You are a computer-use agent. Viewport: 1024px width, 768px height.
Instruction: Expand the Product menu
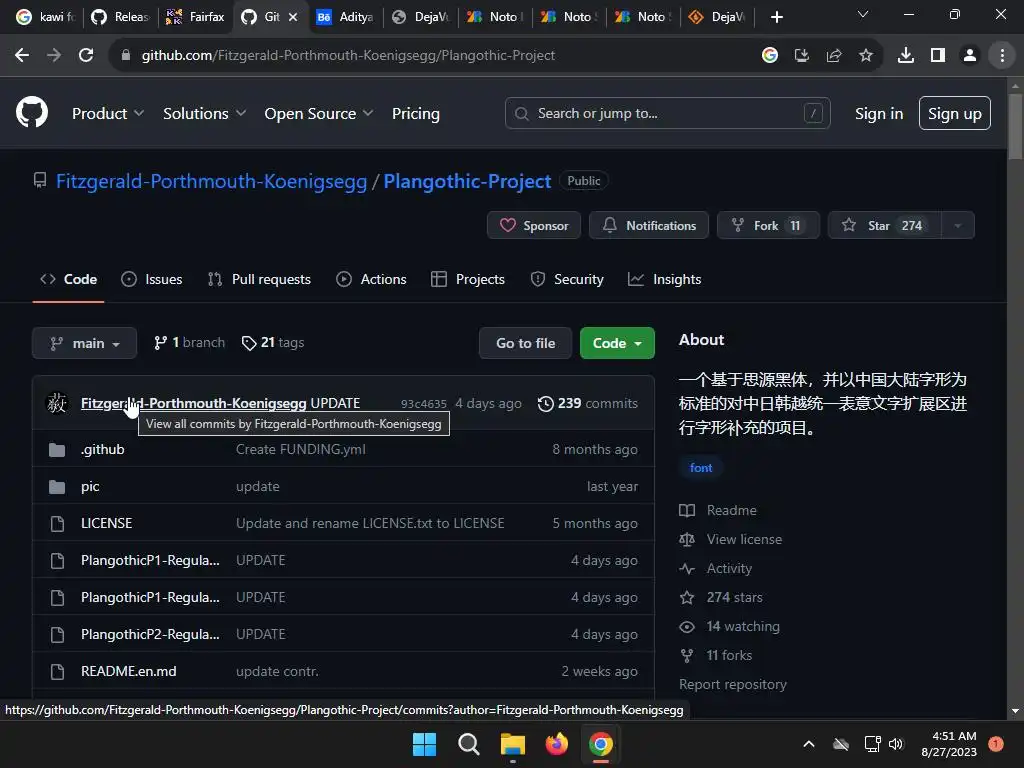point(108,114)
